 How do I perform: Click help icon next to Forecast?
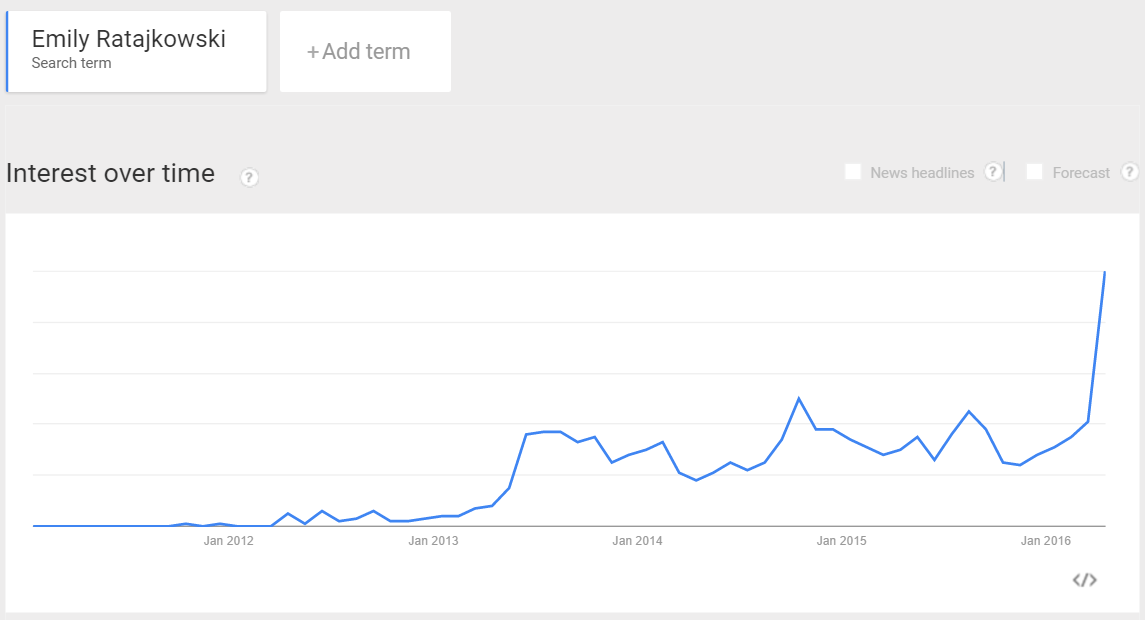(1129, 172)
